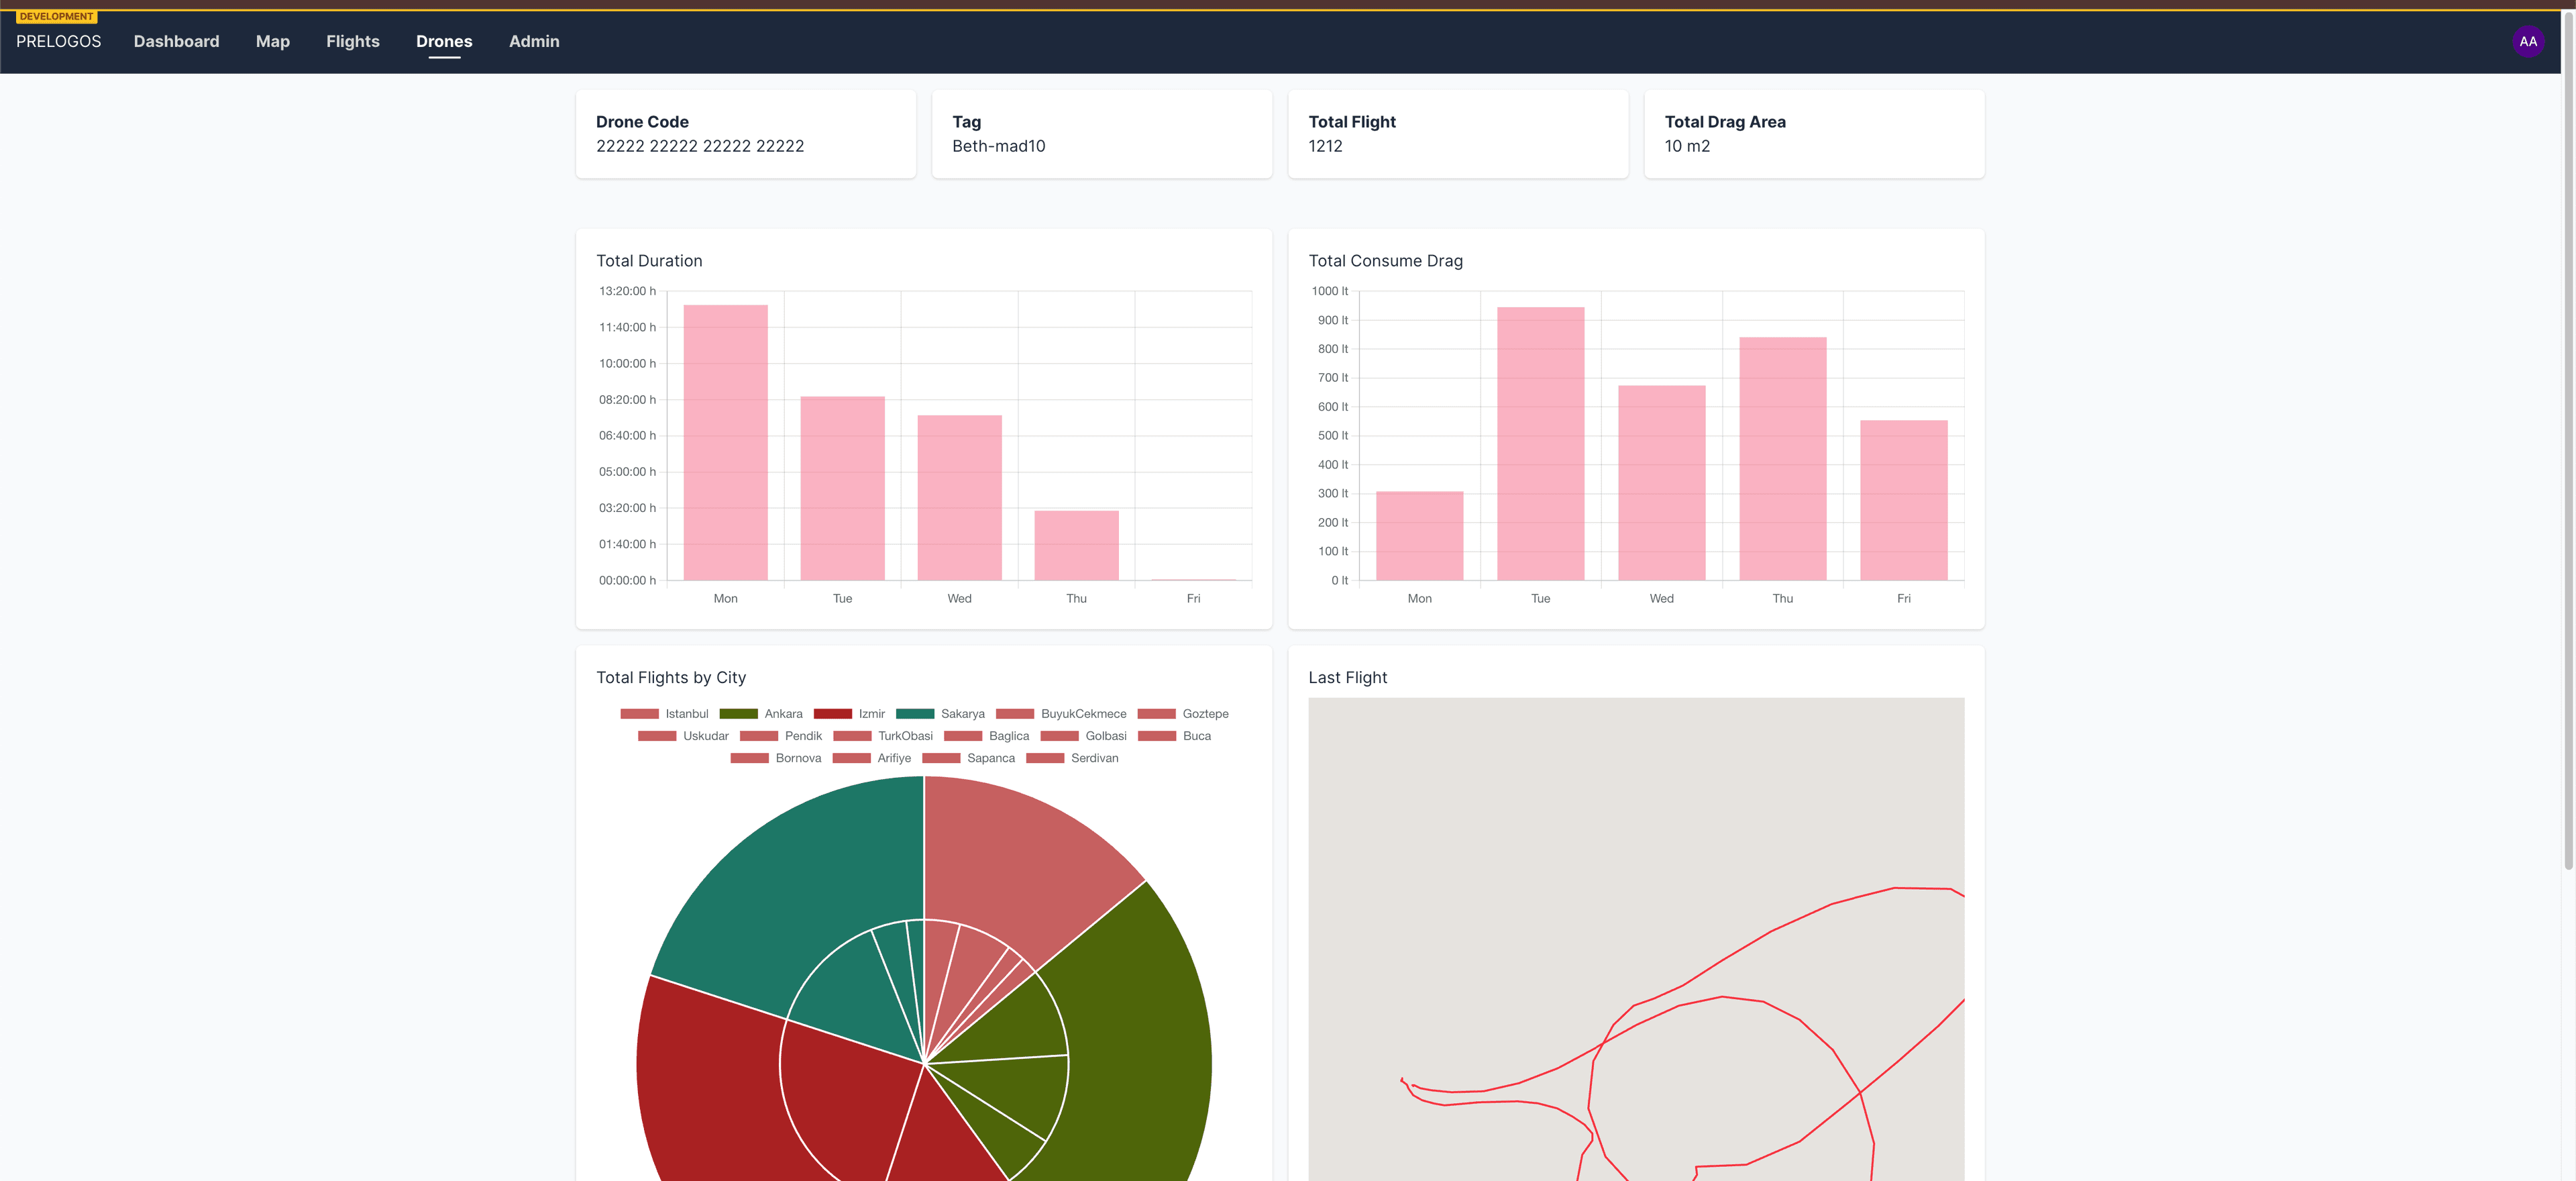
Task: Toggle Goztepe legend swatch
Action: coord(1157,713)
